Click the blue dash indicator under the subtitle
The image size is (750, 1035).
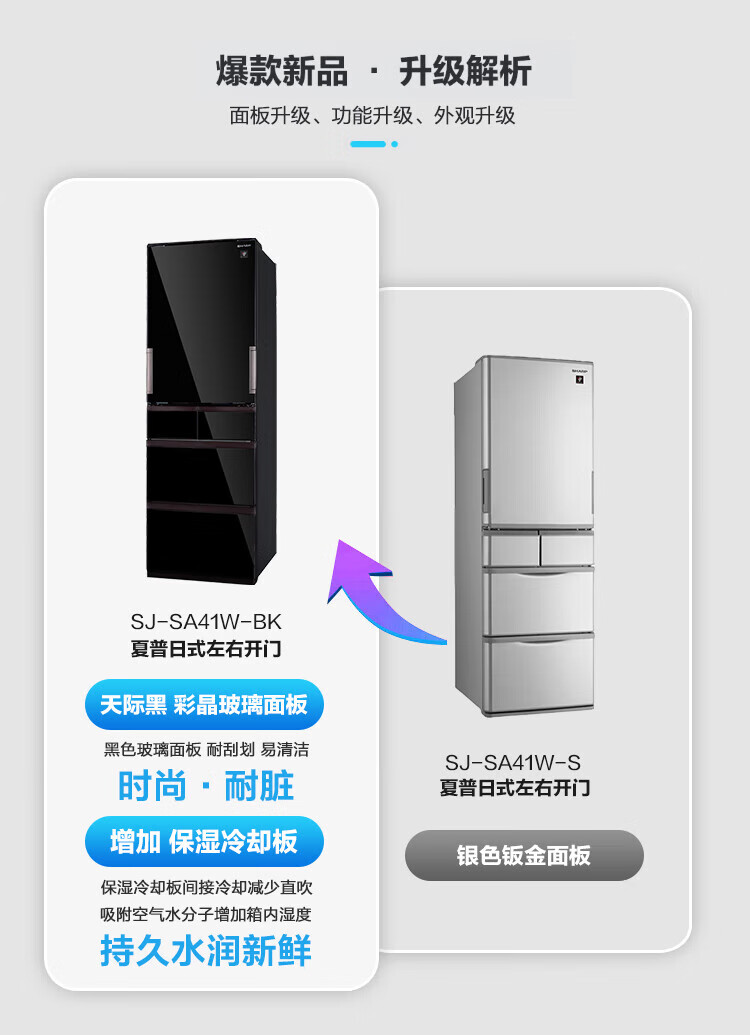tap(368, 144)
